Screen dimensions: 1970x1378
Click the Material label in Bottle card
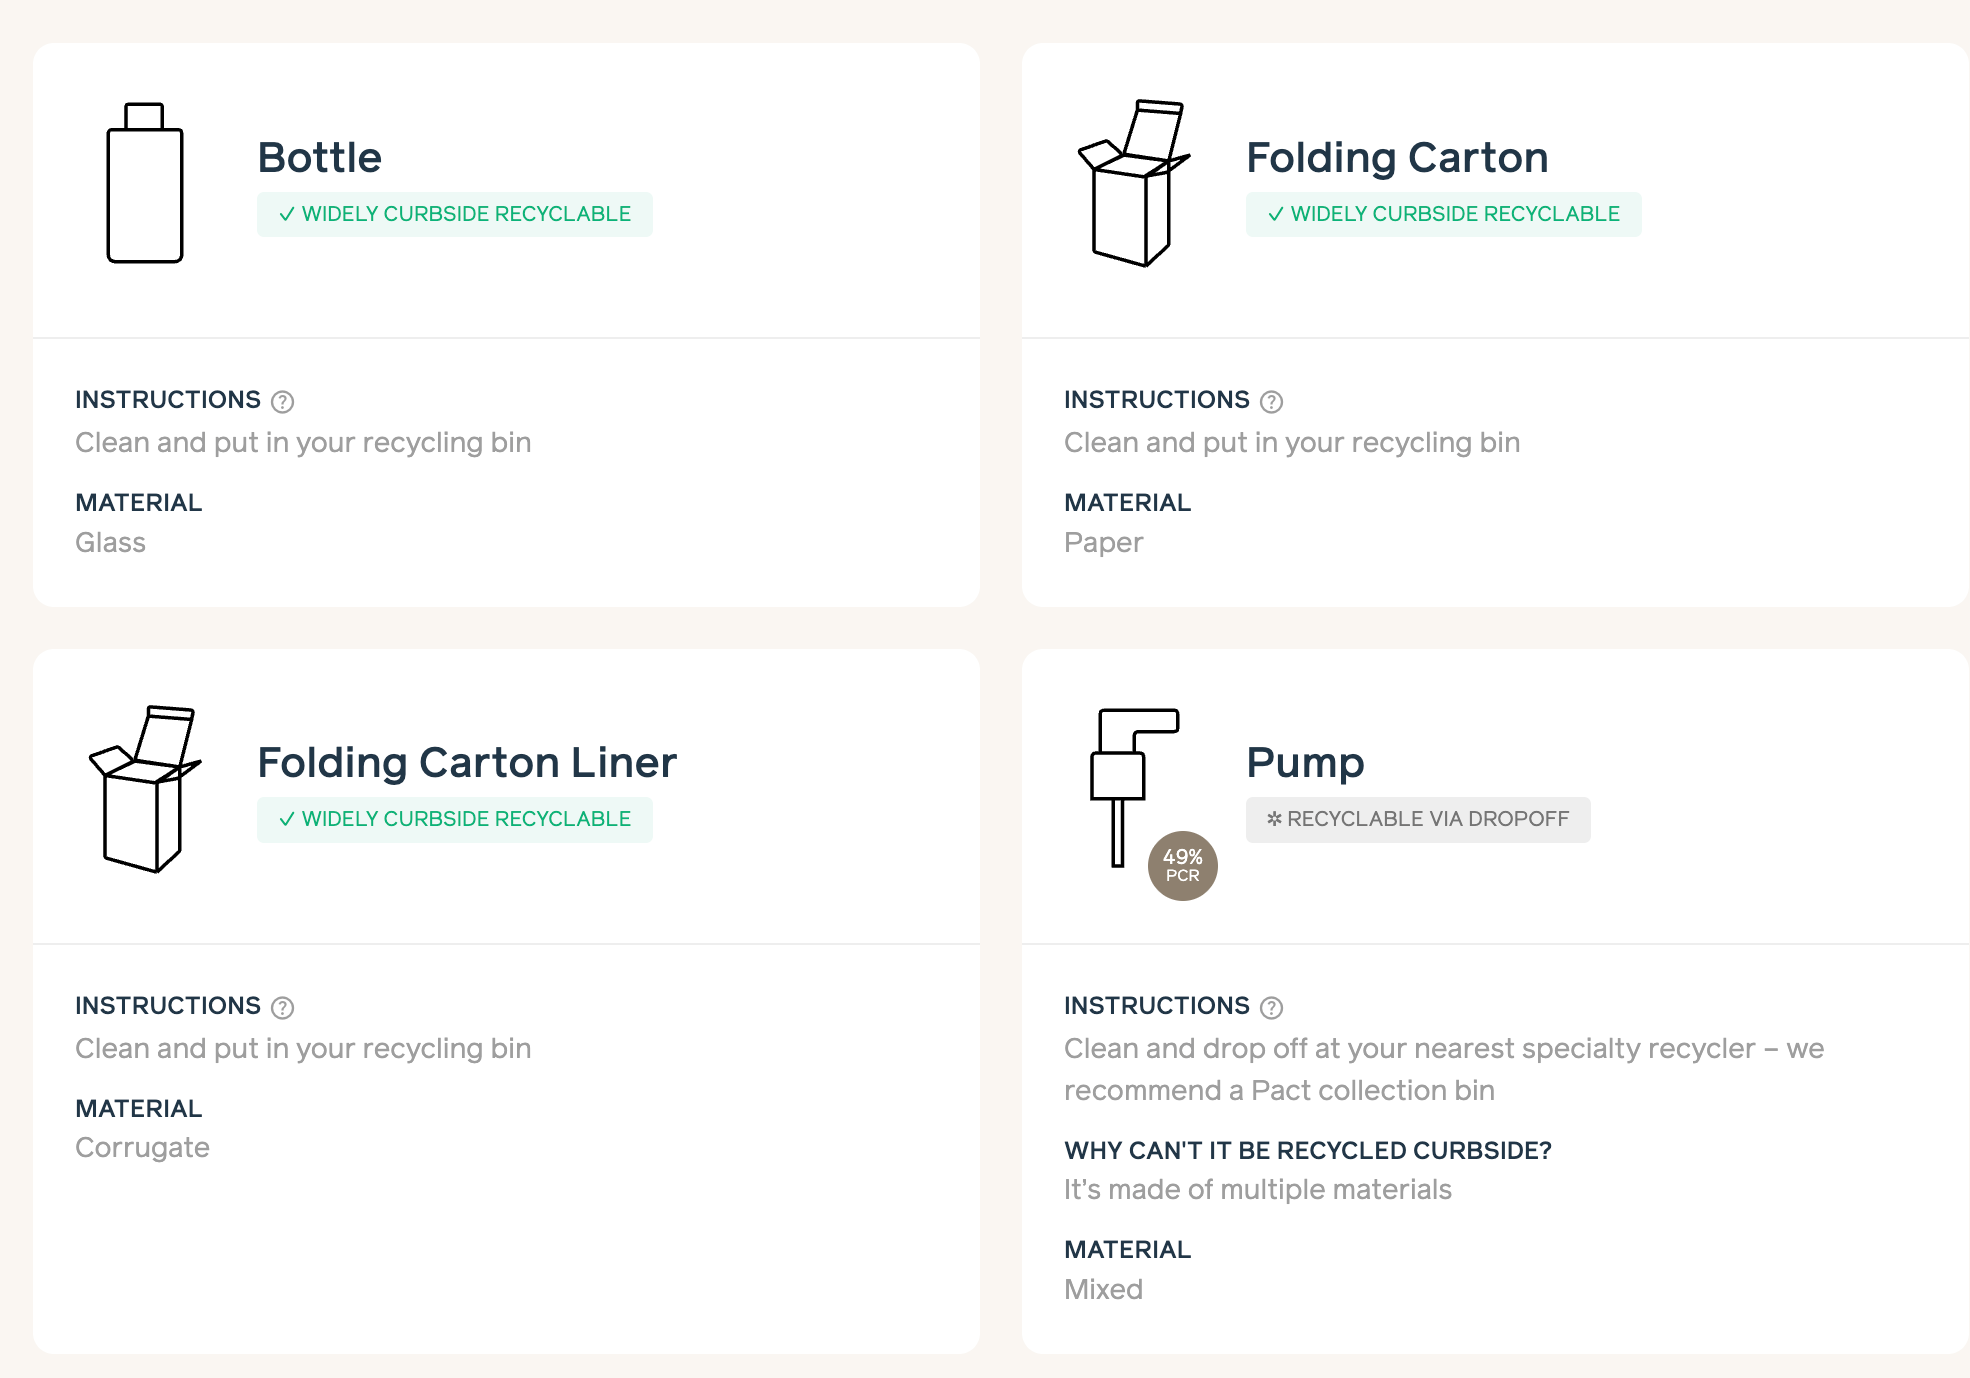(139, 502)
